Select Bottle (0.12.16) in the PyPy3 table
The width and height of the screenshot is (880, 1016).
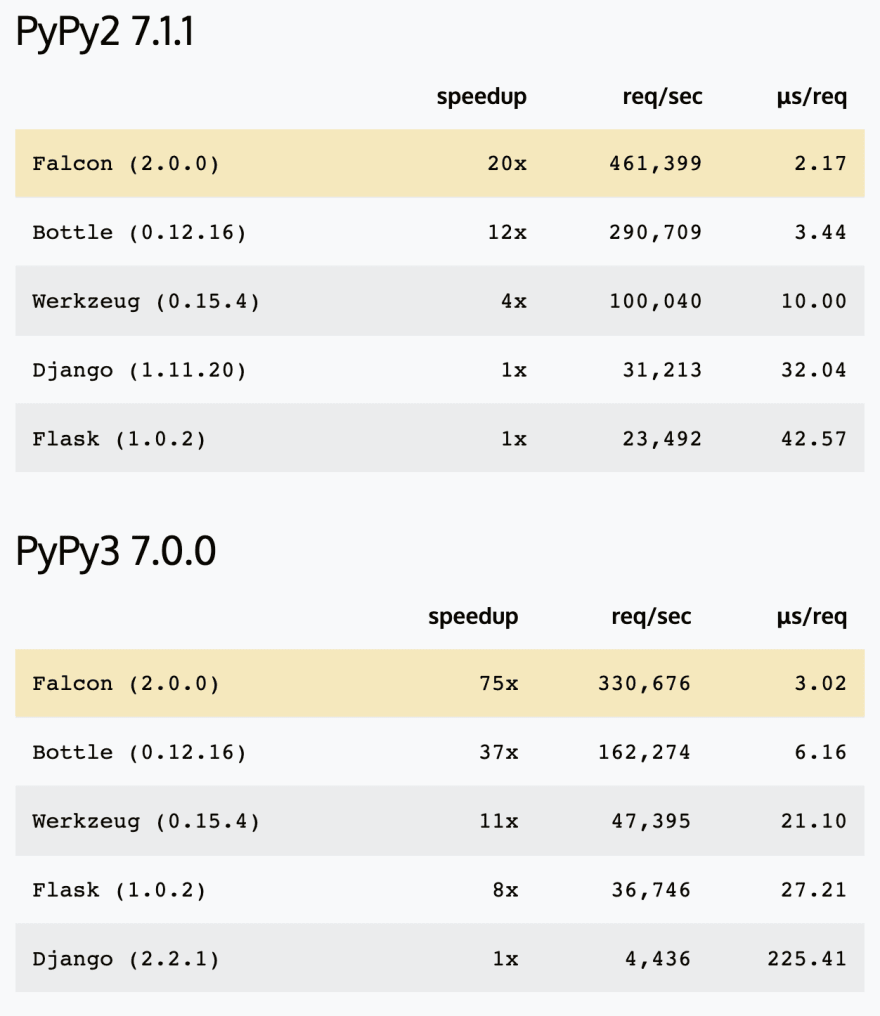(x=139, y=752)
